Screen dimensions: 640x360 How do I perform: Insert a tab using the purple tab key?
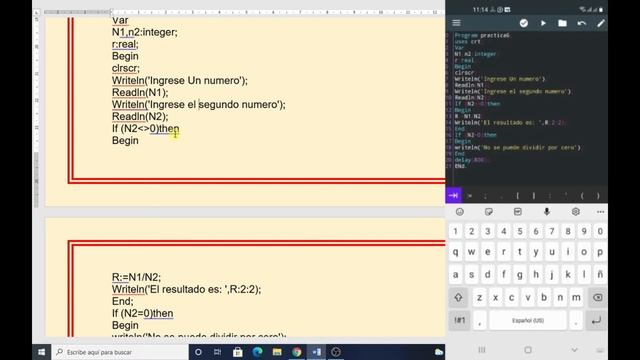[453, 196]
